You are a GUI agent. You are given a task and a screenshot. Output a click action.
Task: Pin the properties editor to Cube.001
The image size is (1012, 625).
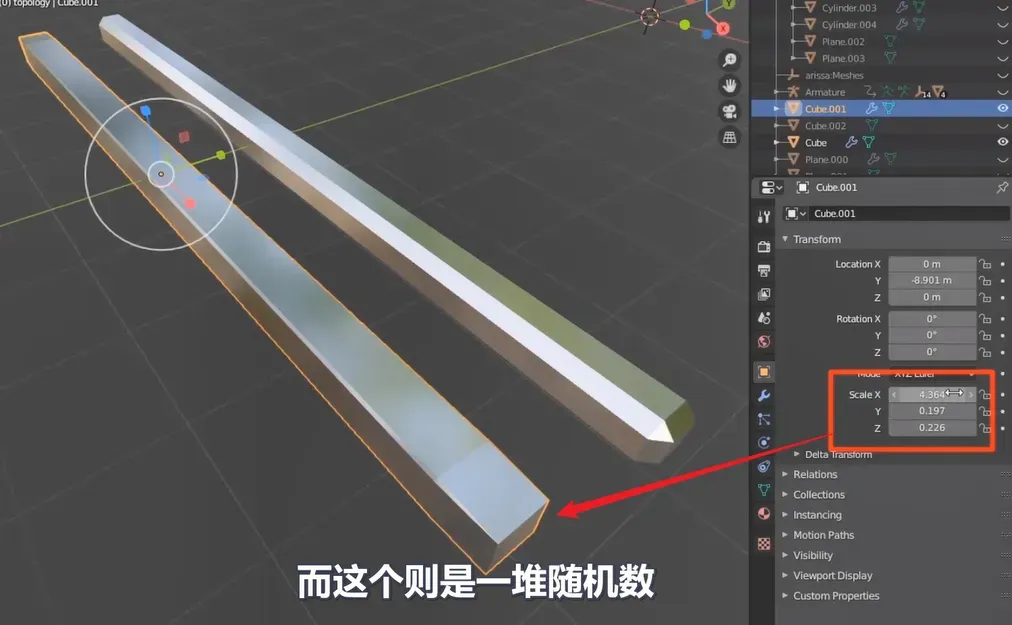pos(1002,187)
